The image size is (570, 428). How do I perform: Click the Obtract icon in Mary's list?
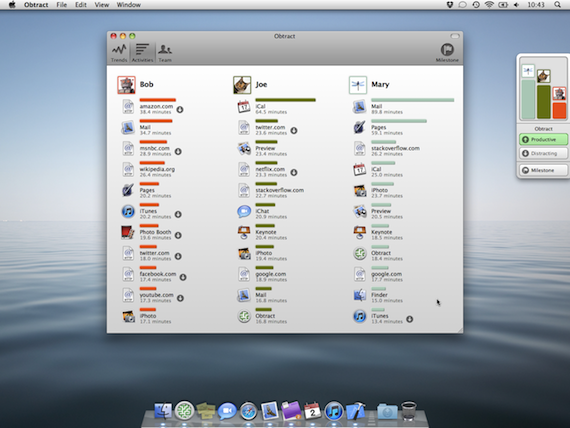(360, 253)
